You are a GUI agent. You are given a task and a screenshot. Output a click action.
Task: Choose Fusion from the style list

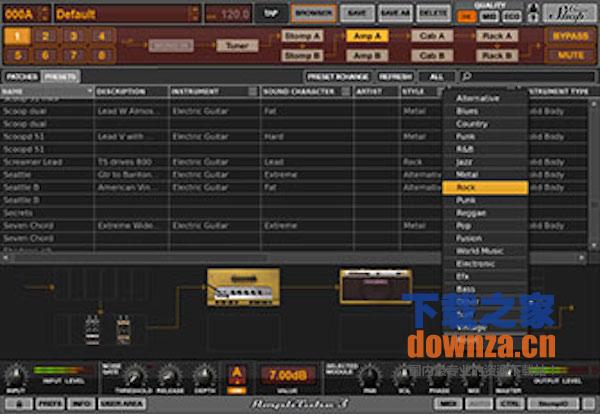point(485,238)
